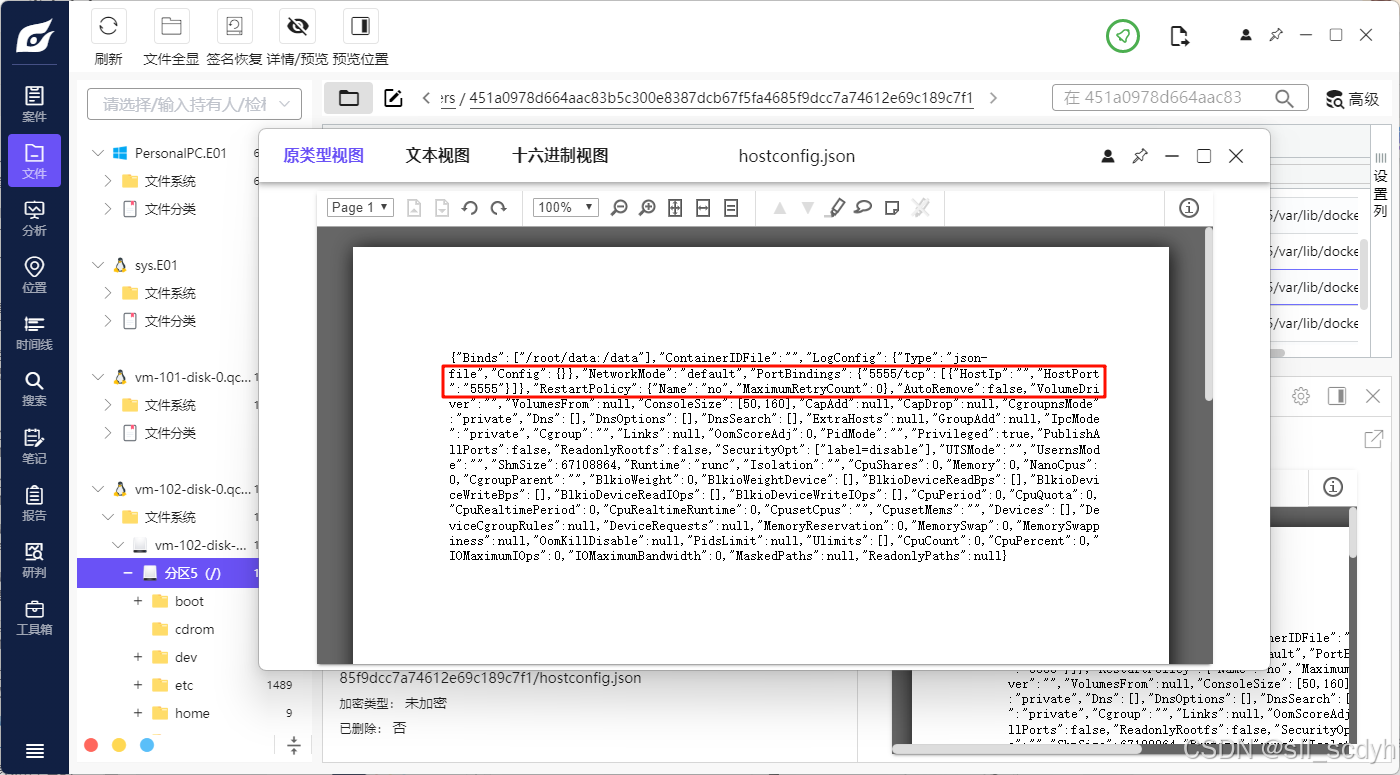The width and height of the screenshot is (1400, 775).
Task: Click the 高级 advanced search button
Action: point(1352,98)
